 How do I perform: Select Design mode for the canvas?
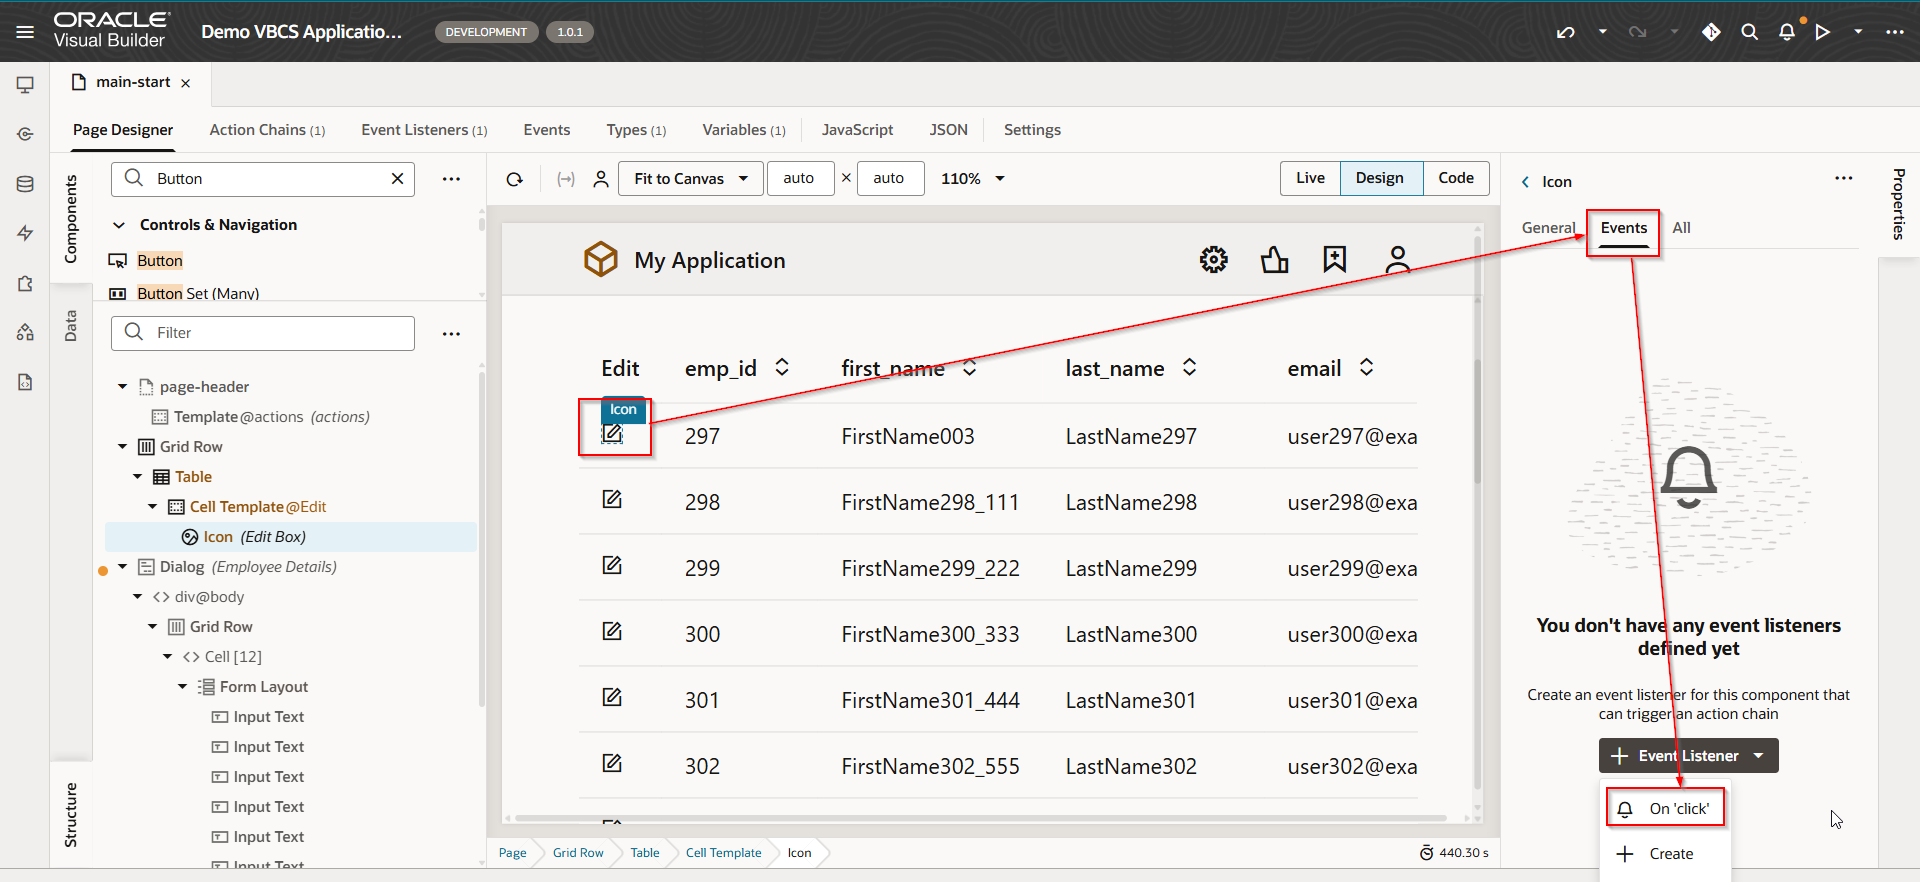click(1379, 178)
